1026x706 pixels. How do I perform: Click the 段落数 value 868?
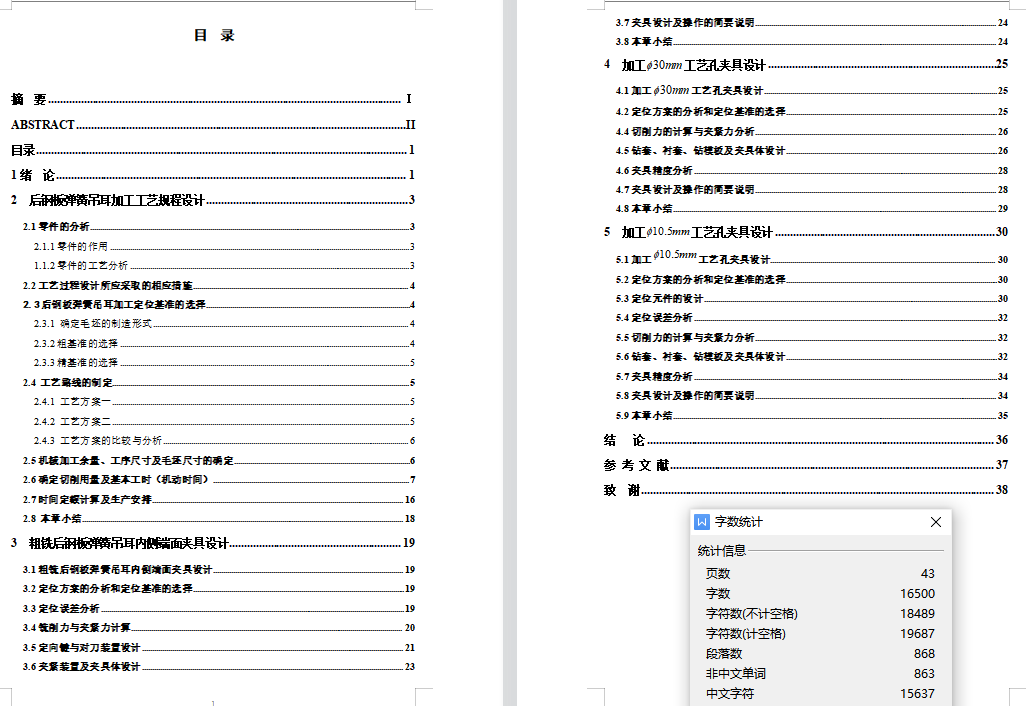click(924, 654)
